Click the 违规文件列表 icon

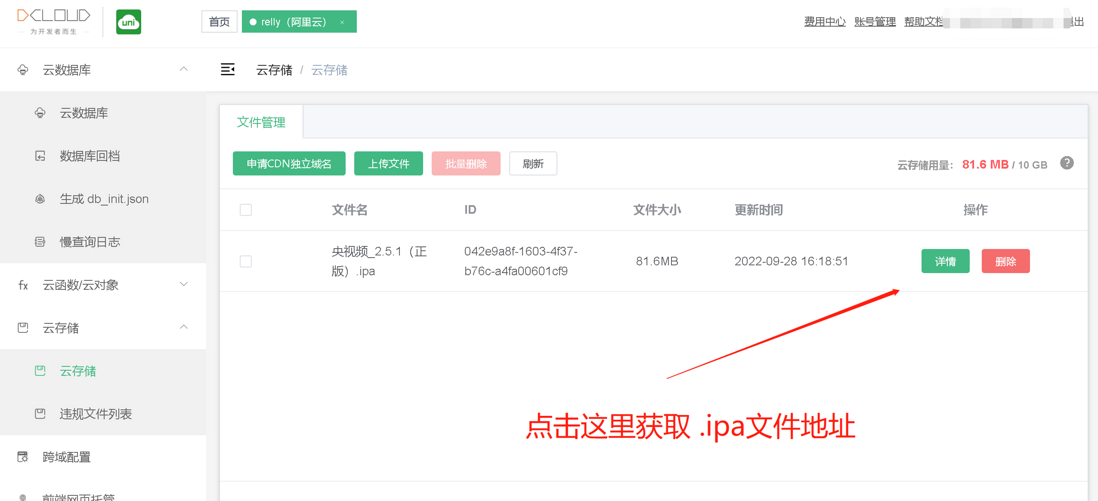tap(41, 414)
